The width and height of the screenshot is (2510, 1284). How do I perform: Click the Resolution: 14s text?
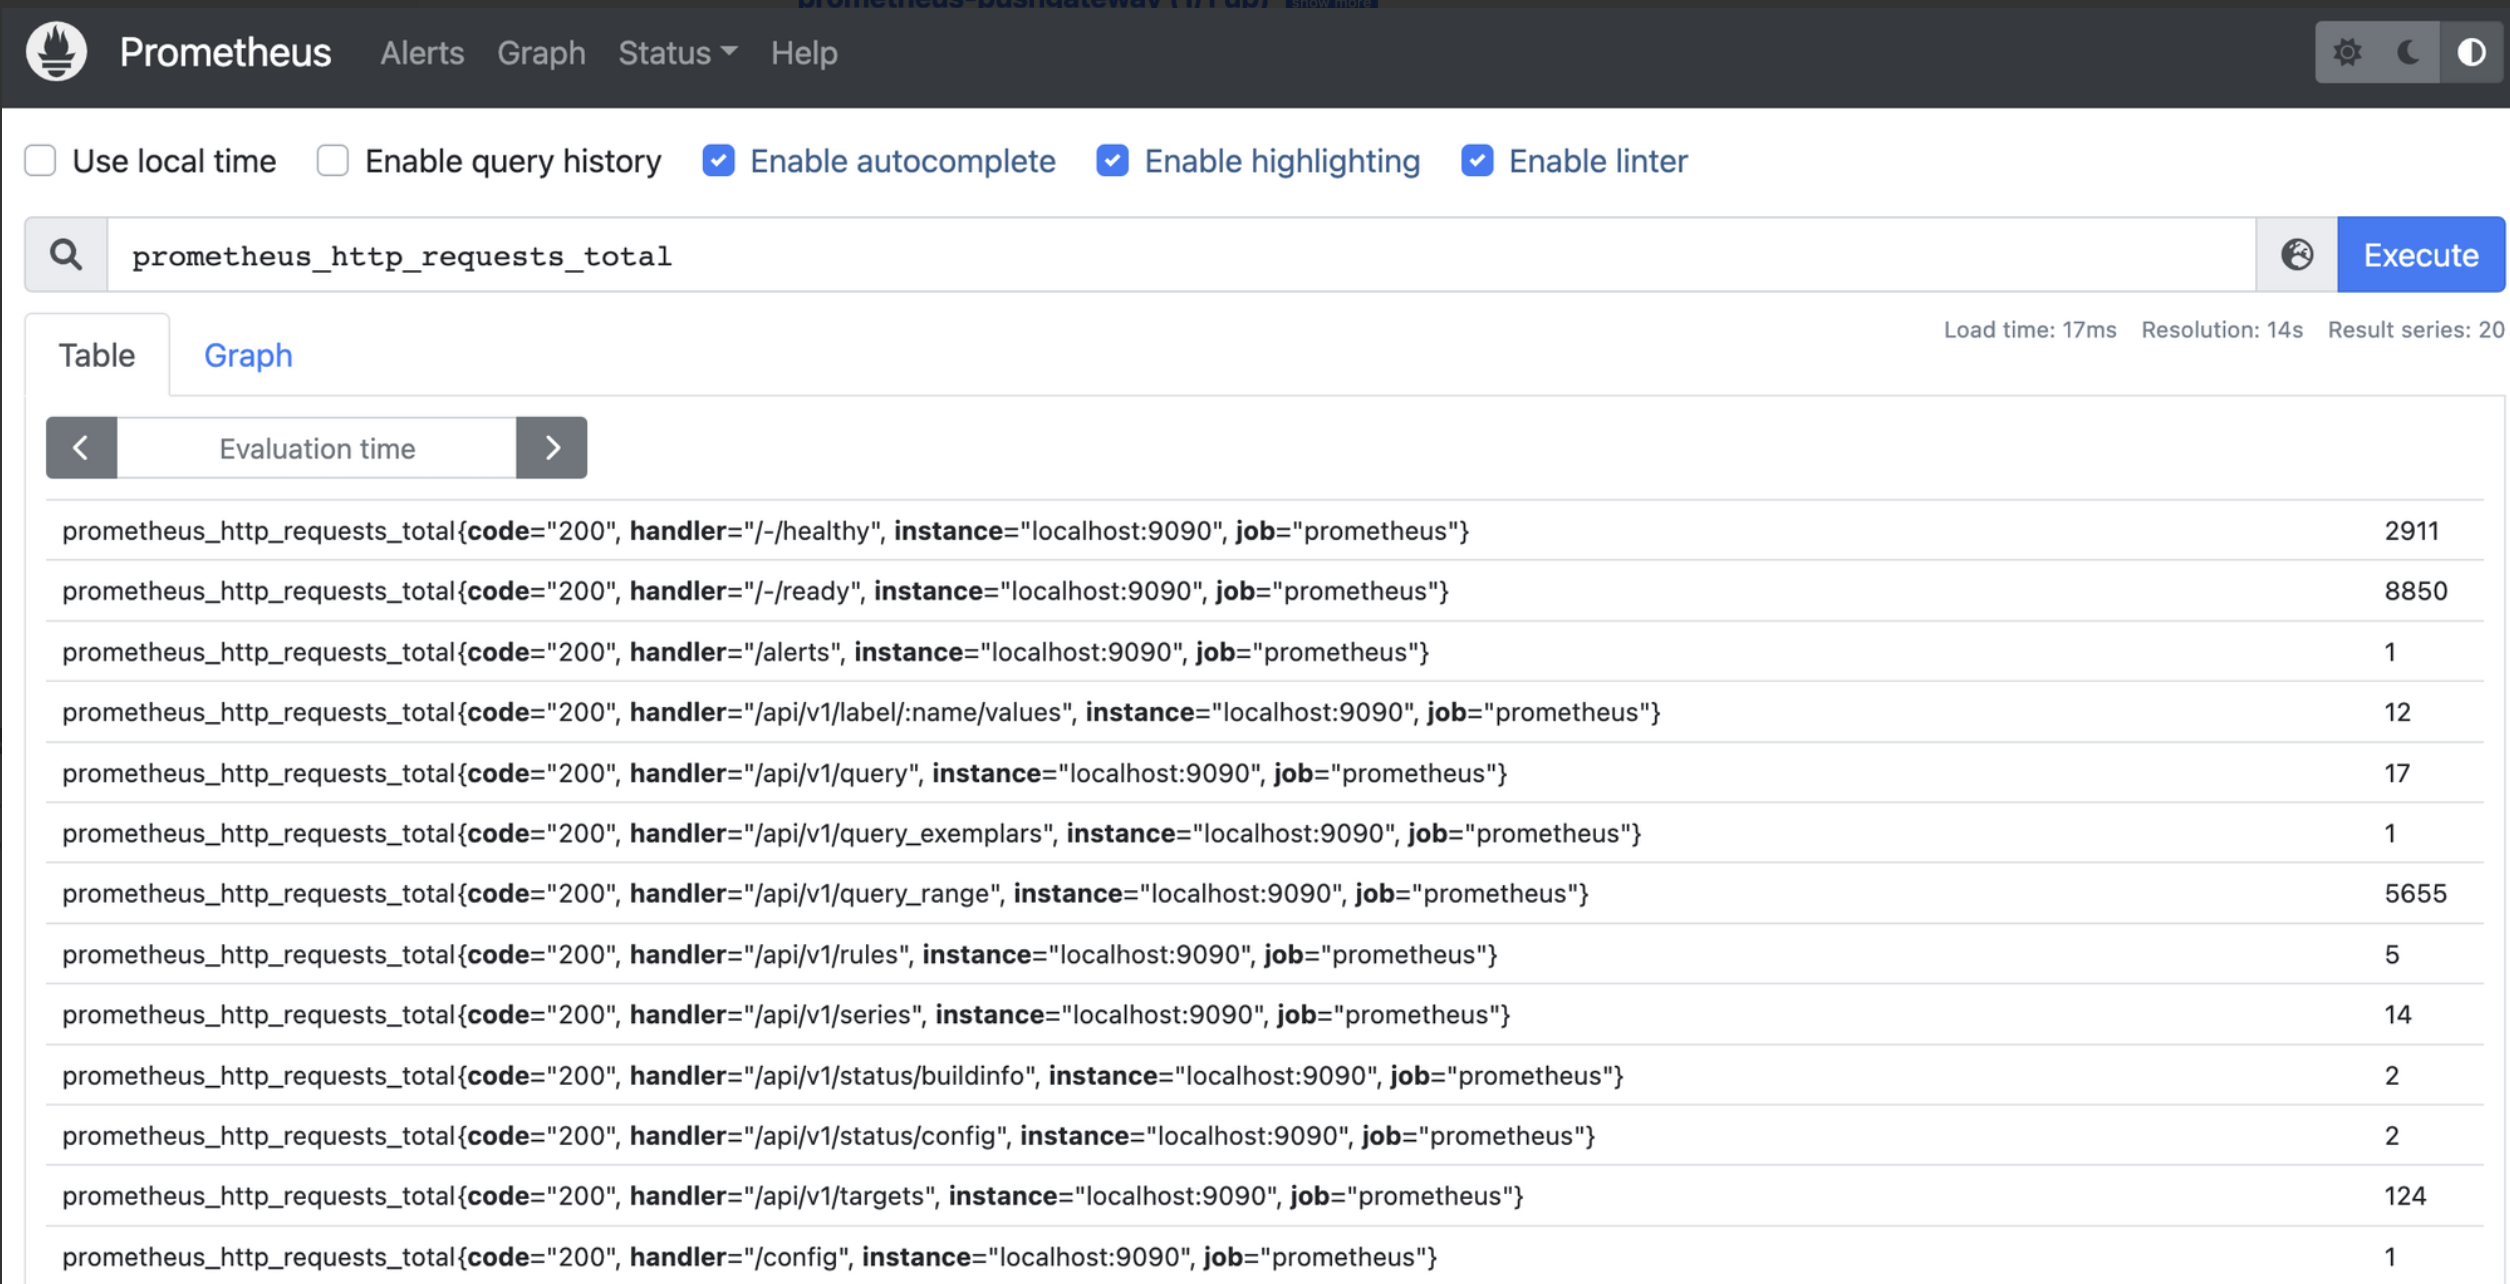pyautogui.click(x=2222, y=330)
